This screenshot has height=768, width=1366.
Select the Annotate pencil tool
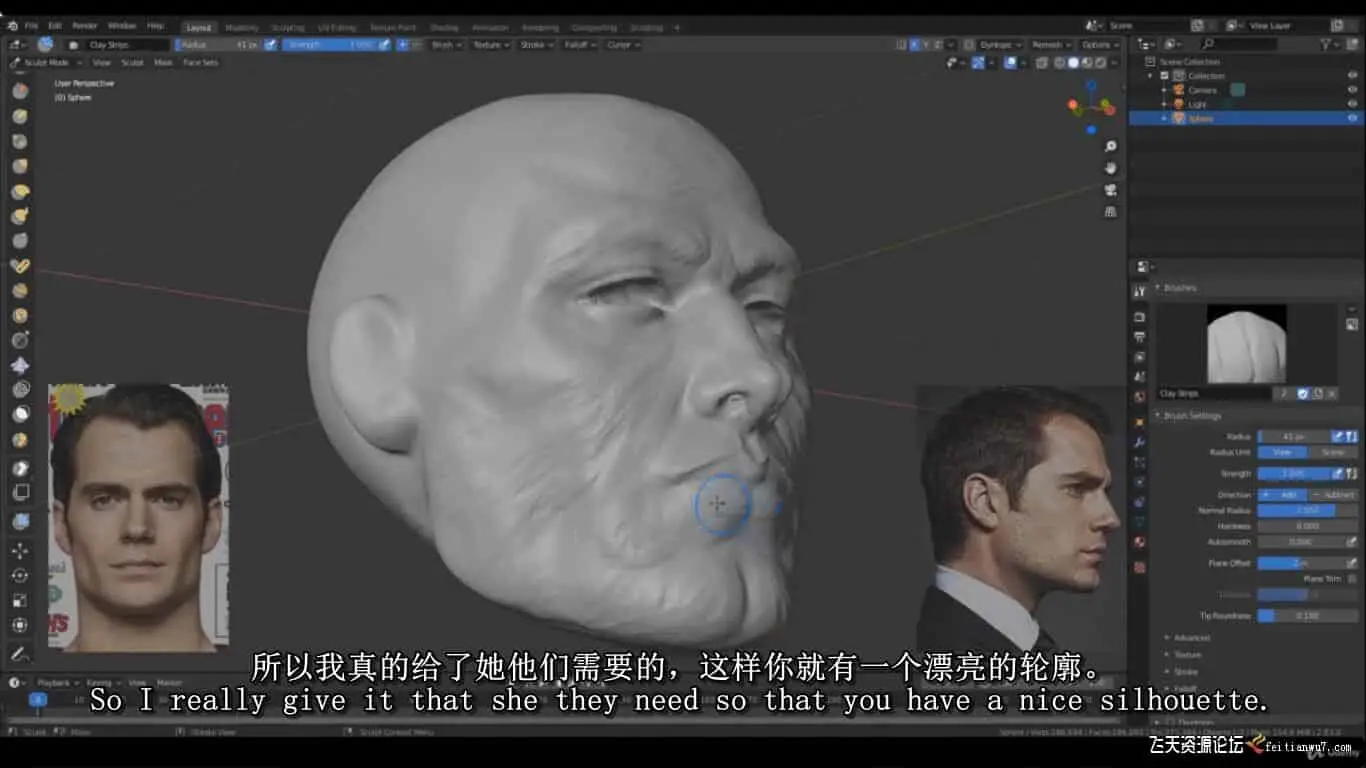pos(19,654)
